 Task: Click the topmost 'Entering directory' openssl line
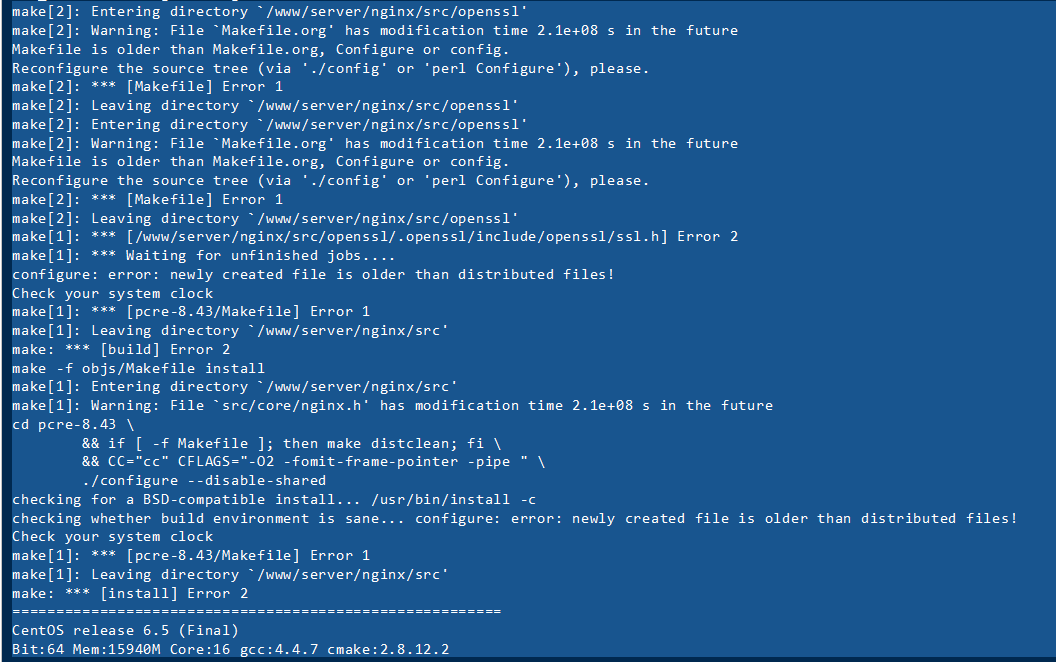pyautogui.click(x=269, y=11)
